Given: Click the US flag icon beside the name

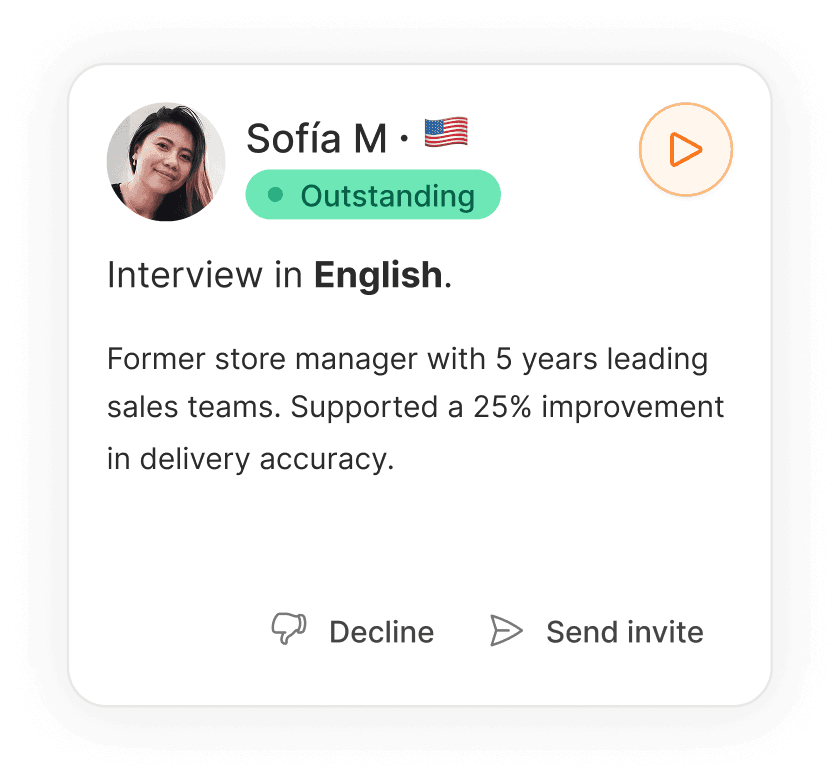Looking at the screenshot, I should pyautogui.click(x=446, y=132).
